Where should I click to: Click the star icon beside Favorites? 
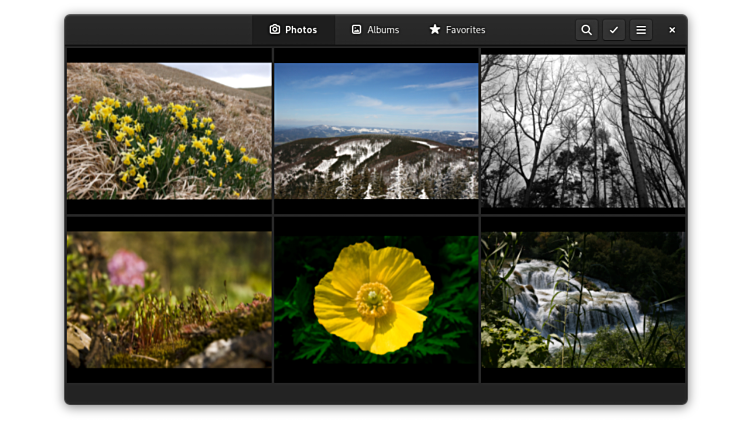click(x=435, y=30)
